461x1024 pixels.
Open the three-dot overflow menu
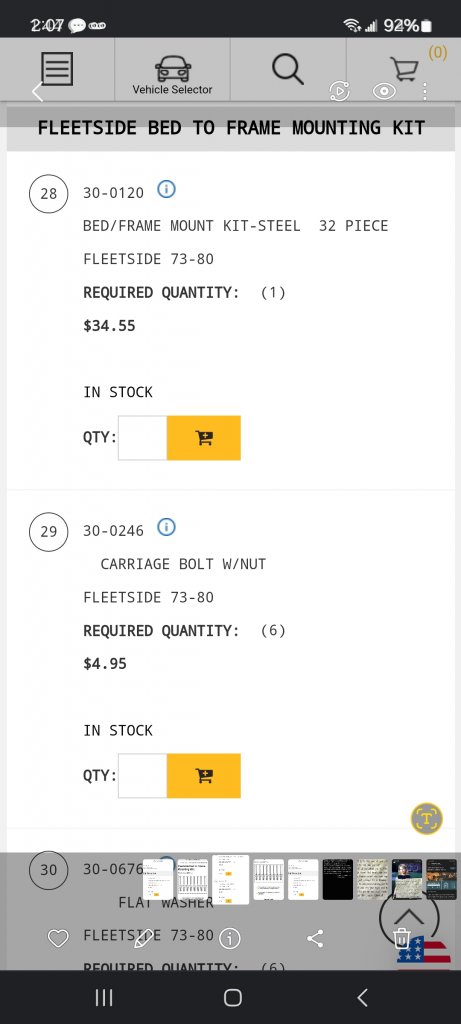click(x=425, y=91)
